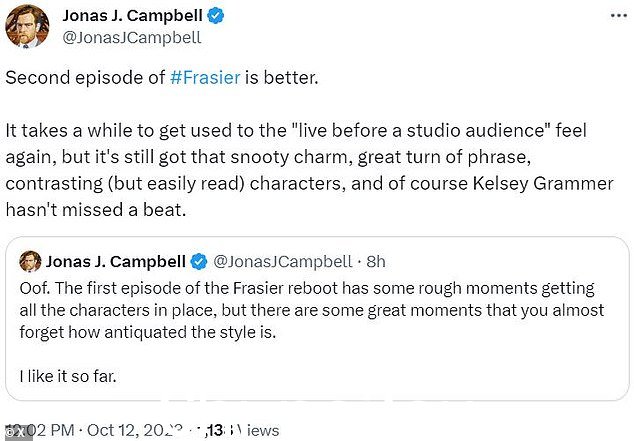Screen dimensions: 634x441
Task: Open the three-dot more options menu
Action: (x=618, y=16)
